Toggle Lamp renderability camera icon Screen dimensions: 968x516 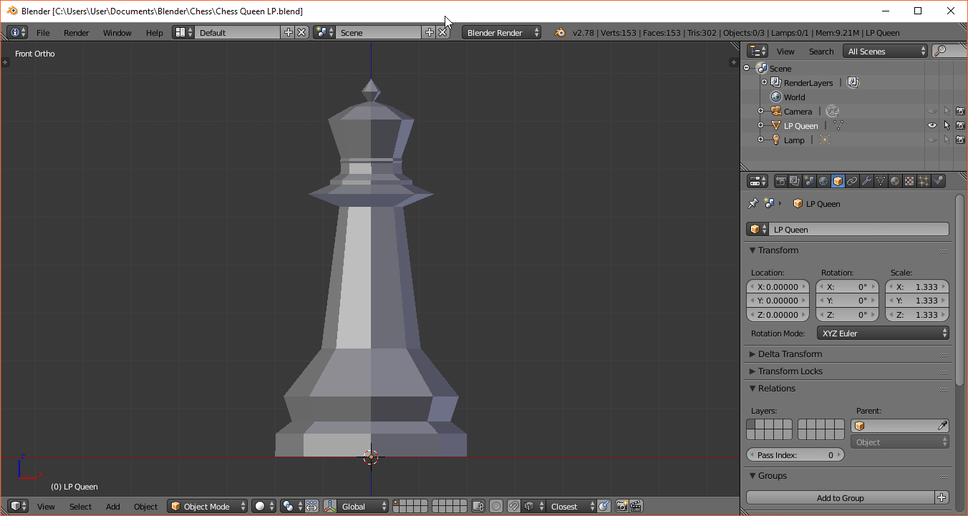(x=960, y=140)
